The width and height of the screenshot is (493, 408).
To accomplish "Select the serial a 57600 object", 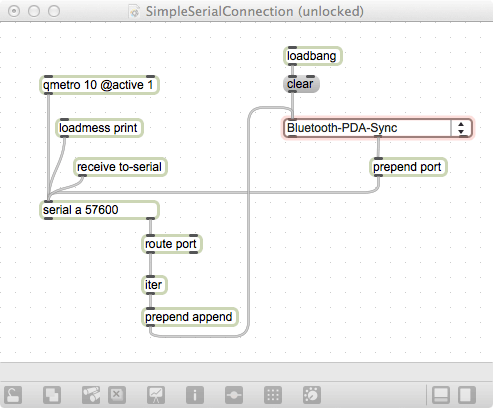I will coord(99,210).
